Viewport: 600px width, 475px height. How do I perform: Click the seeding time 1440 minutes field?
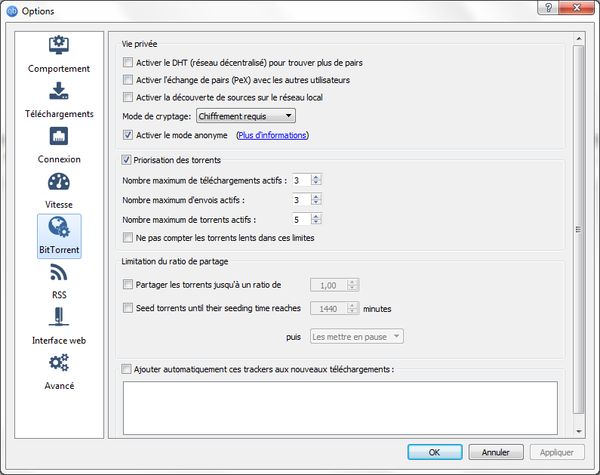click(329, 309)
